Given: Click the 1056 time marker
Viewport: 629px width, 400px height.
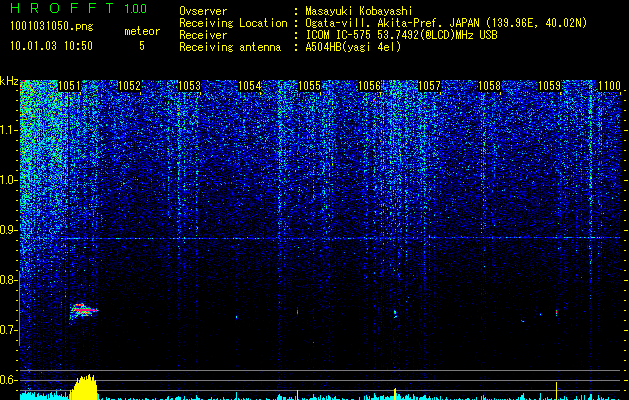Looking at the screenshot, I should 369,86.
